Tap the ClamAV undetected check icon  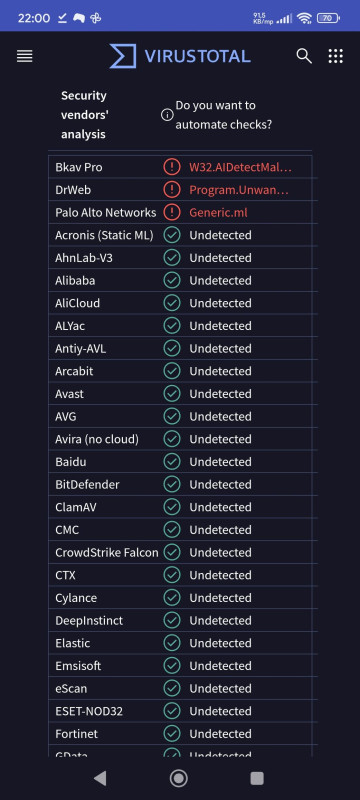[x=172, y=507]
